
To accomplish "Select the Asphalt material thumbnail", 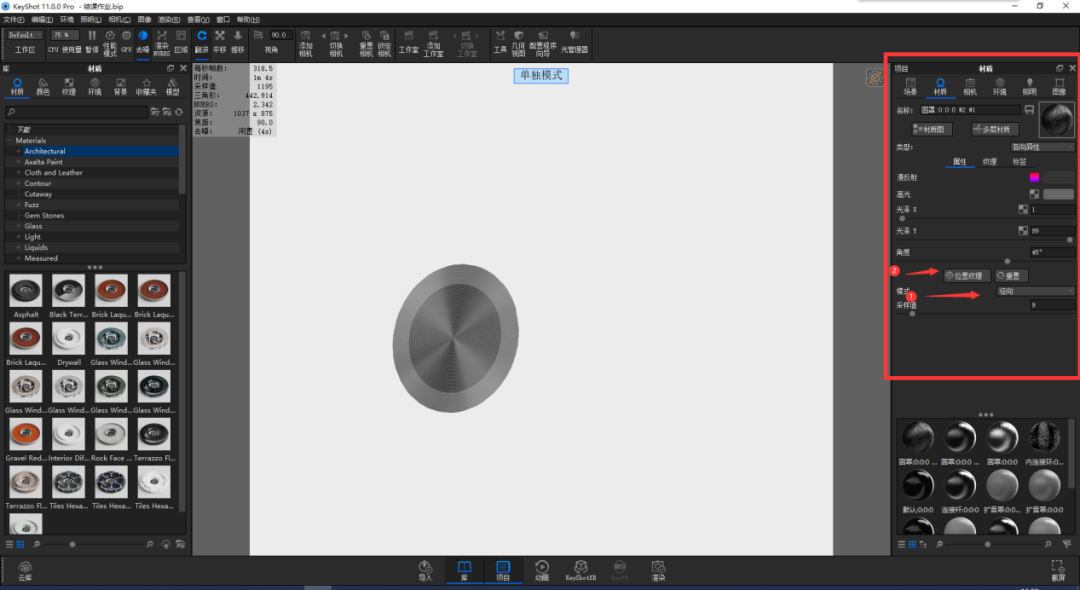I will tap(25, 291).
